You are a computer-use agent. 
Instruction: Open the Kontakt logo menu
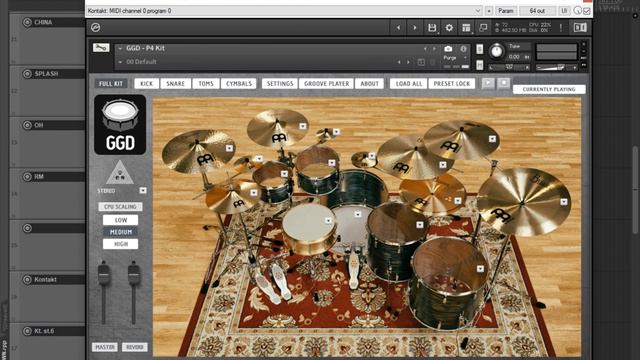pyautogui.click(x=96, y=27)
